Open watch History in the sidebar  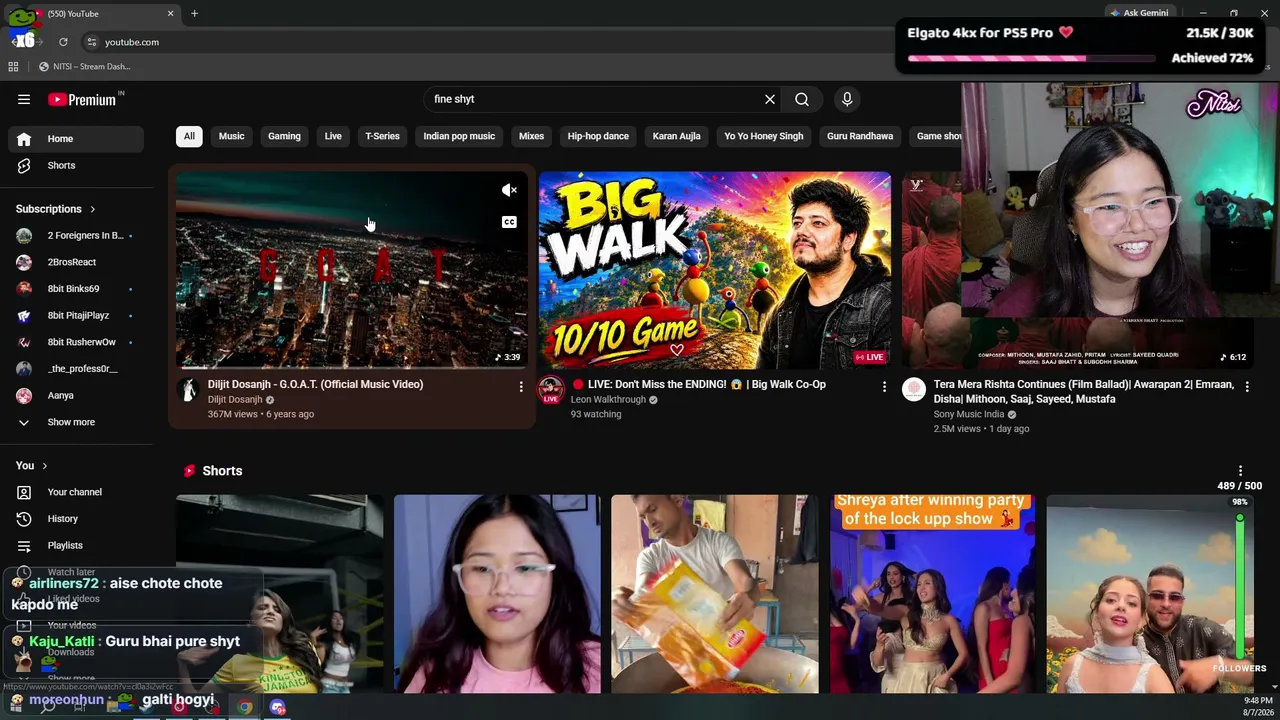76,519
